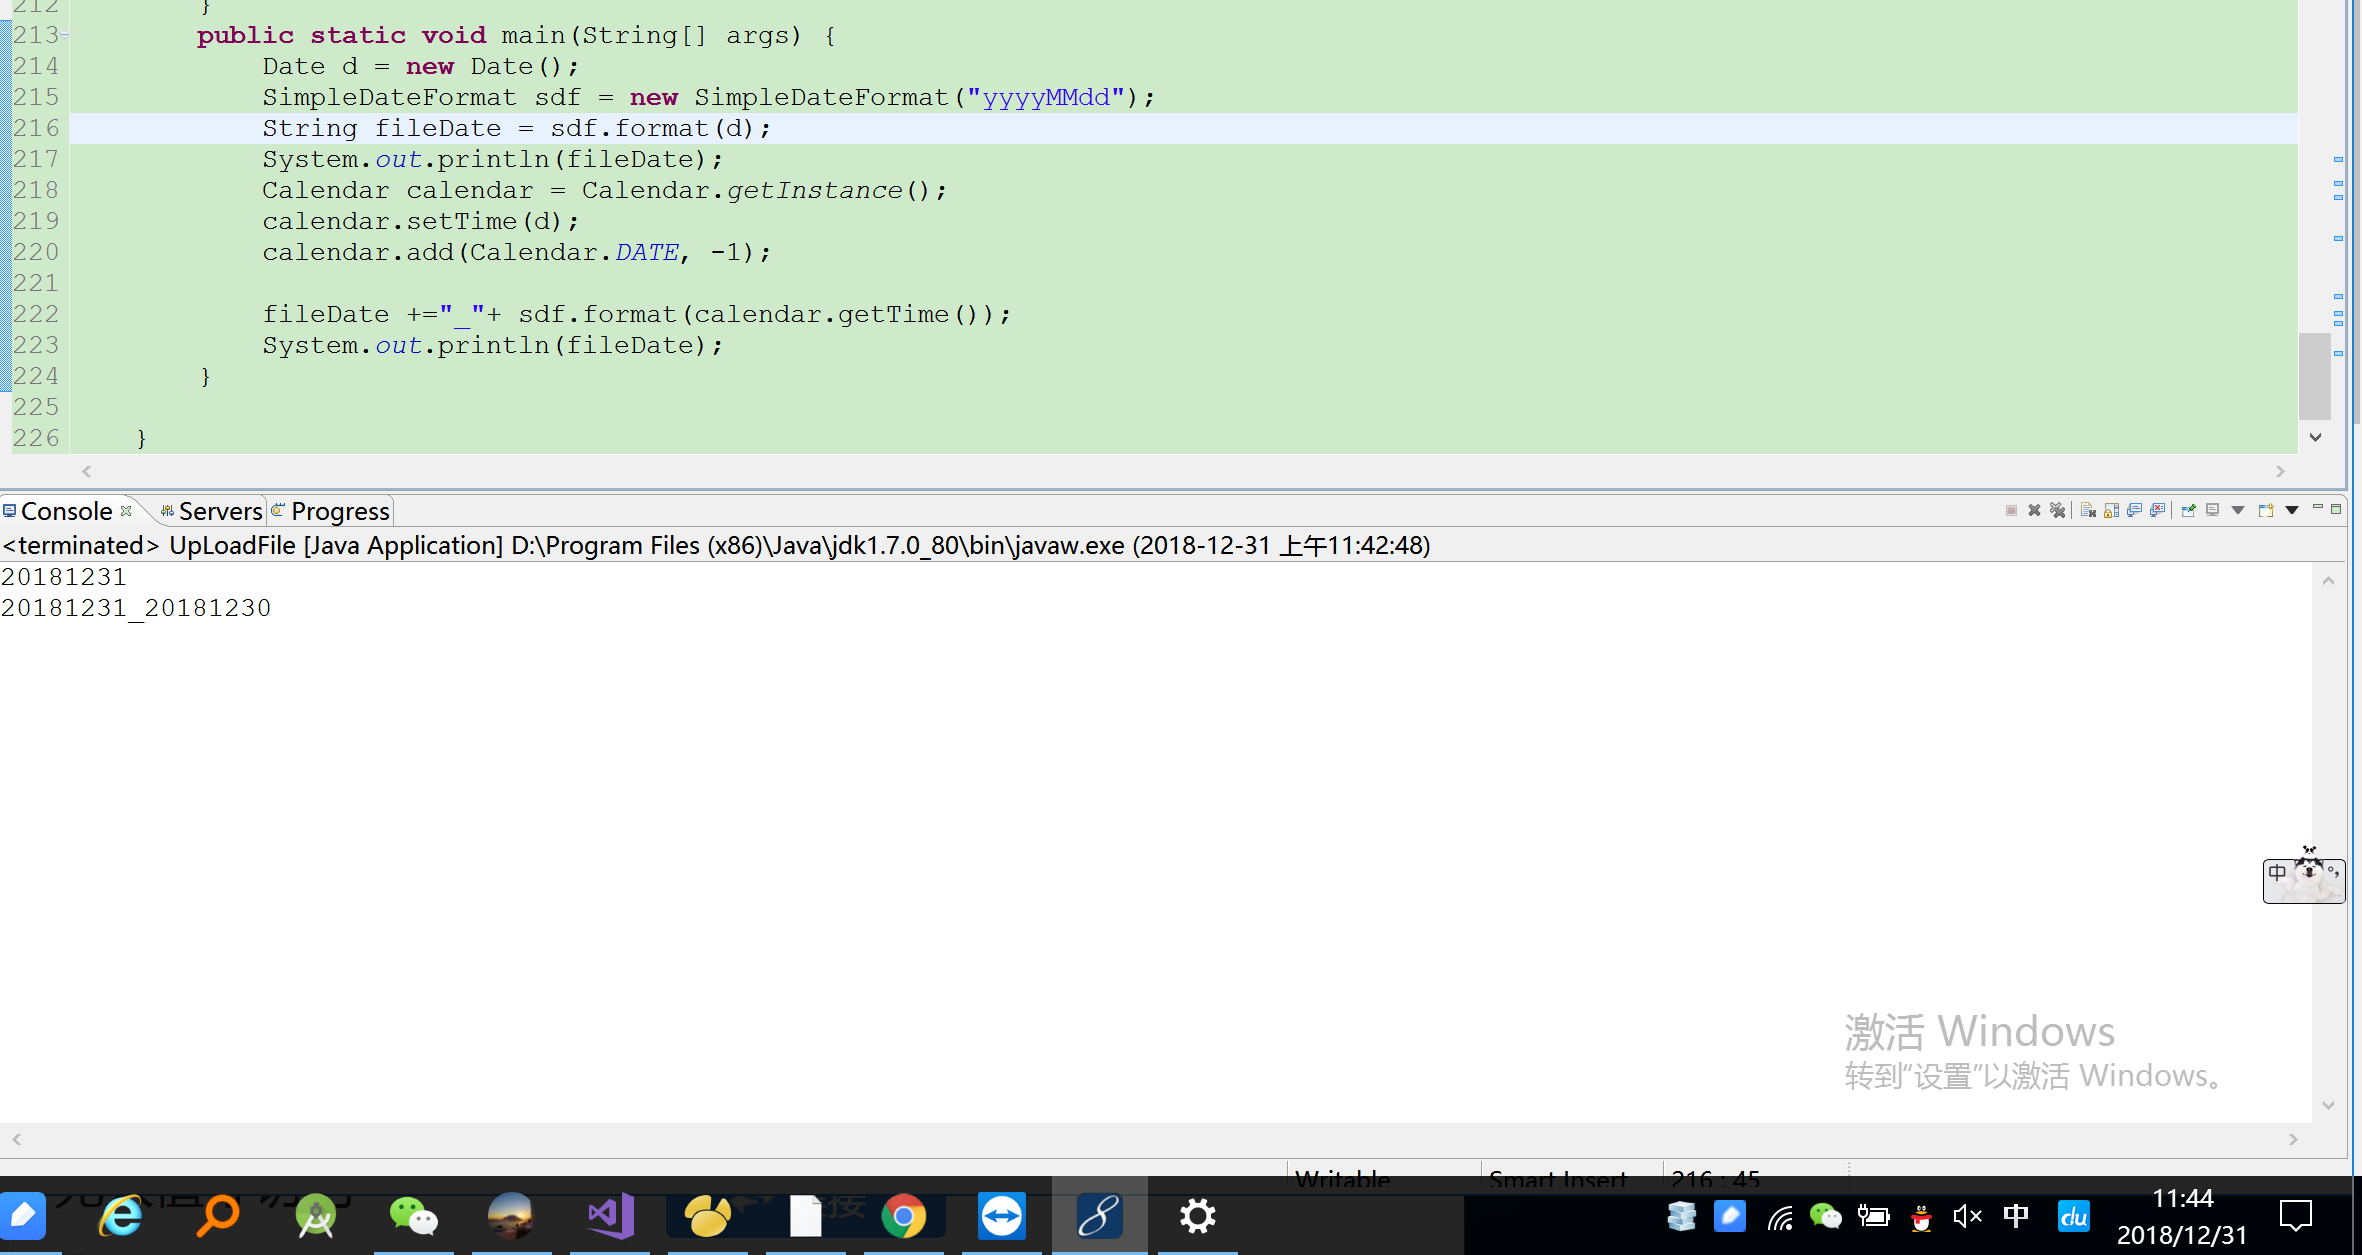Open the new console view icon
This screenshot has width=2362, height=1255.
click(2266, 511)
